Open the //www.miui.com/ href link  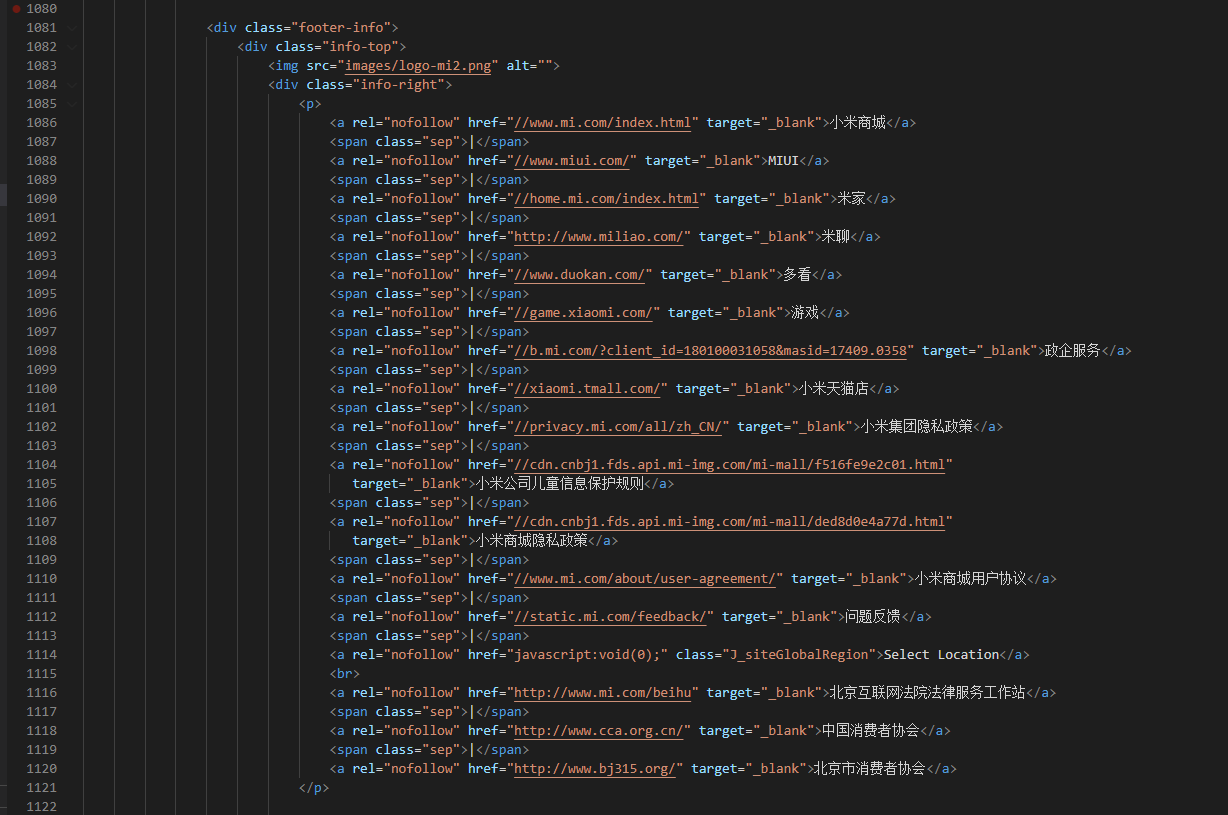click(571, 160)
